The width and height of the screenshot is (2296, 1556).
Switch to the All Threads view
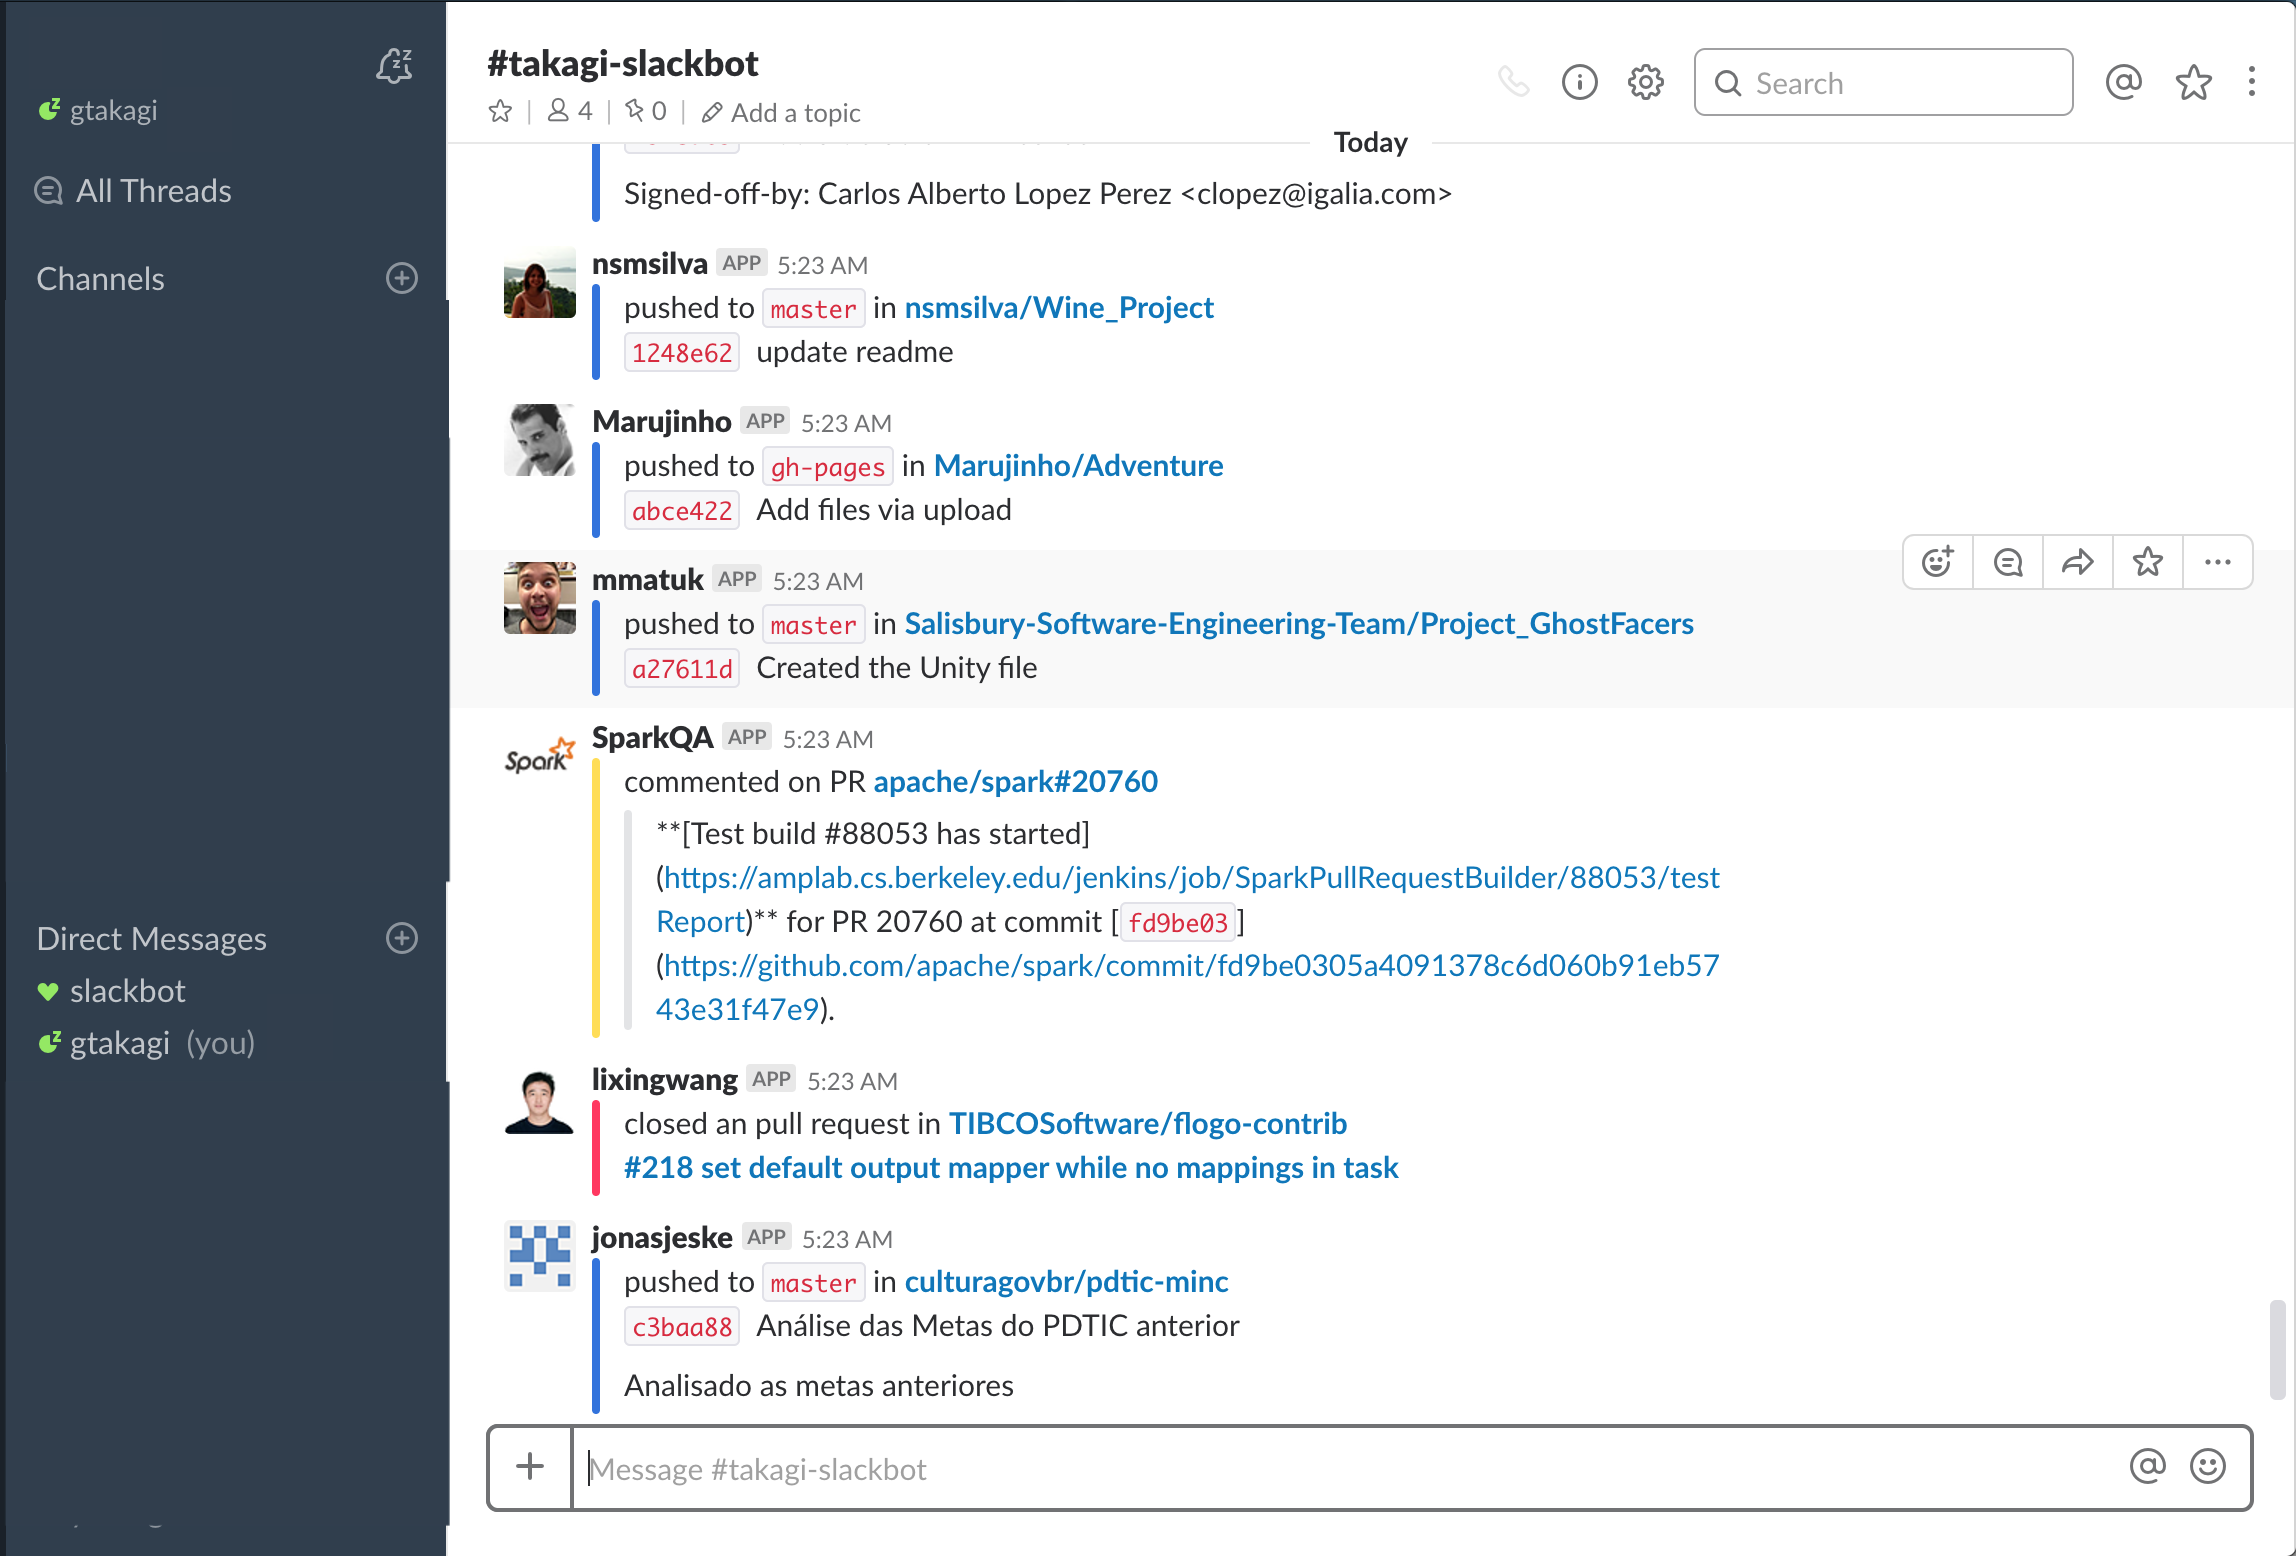154,190
